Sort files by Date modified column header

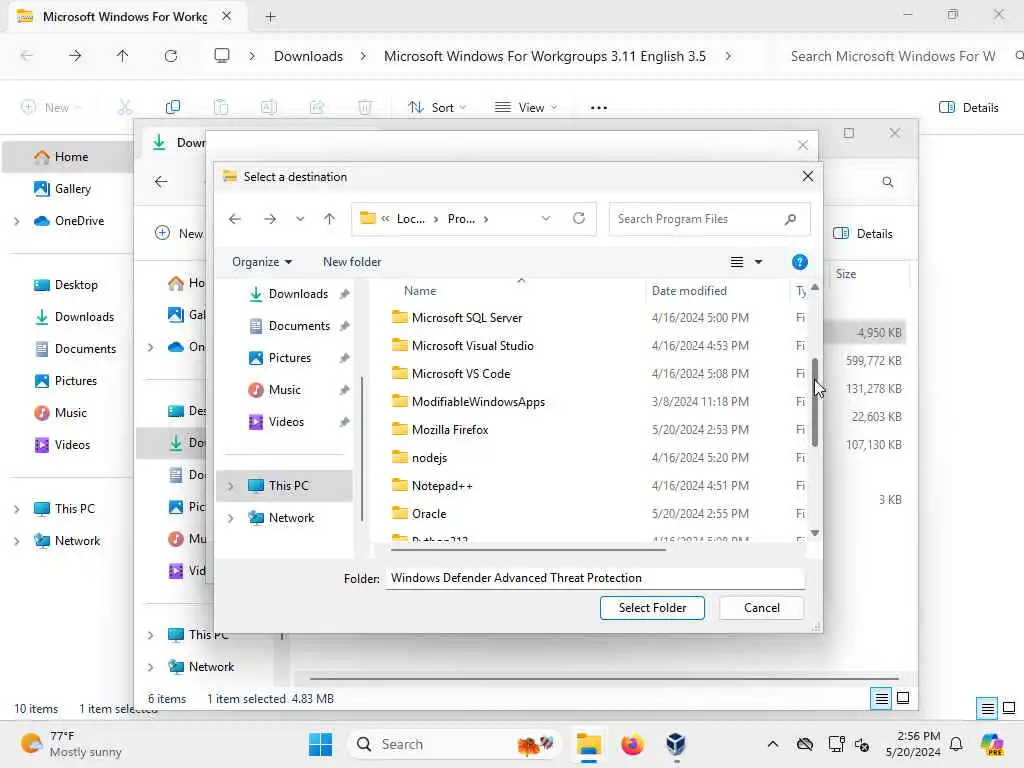click(689, 291)
